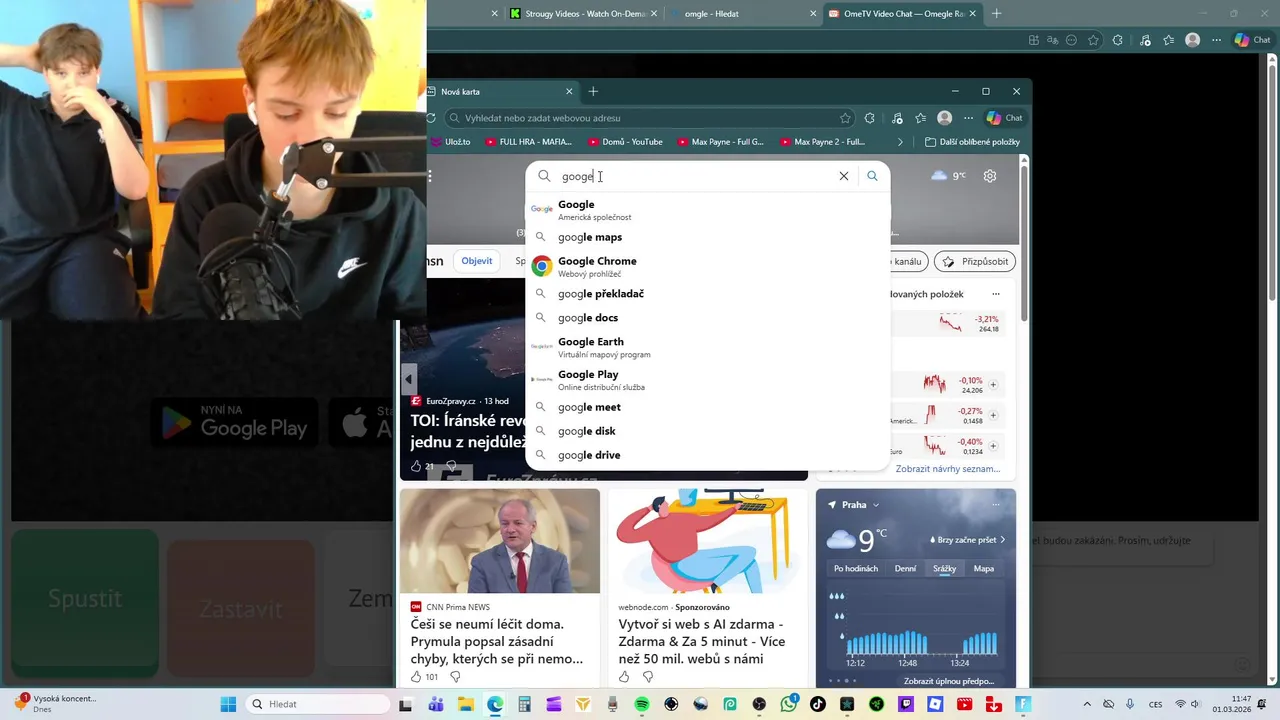
Task: Click the blue search magnifier button
Action: tap(872, 176)
